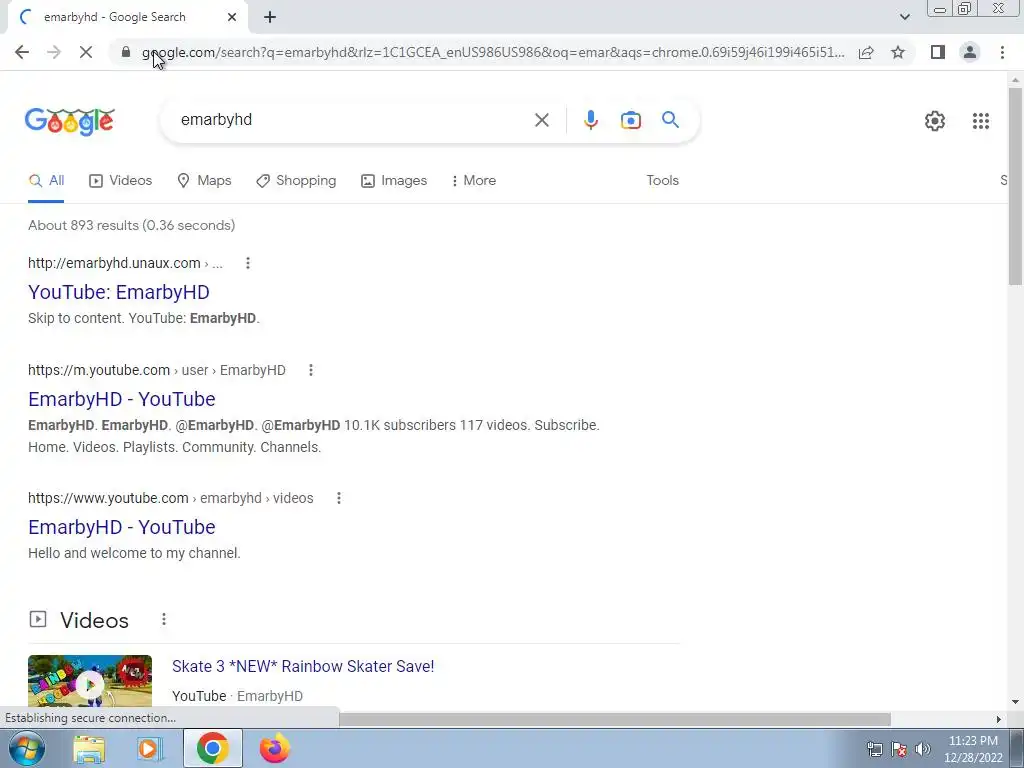Open Chrome three-dot menu
The height and width of the screenshot is (768, 1024).
click(1002, 52)
